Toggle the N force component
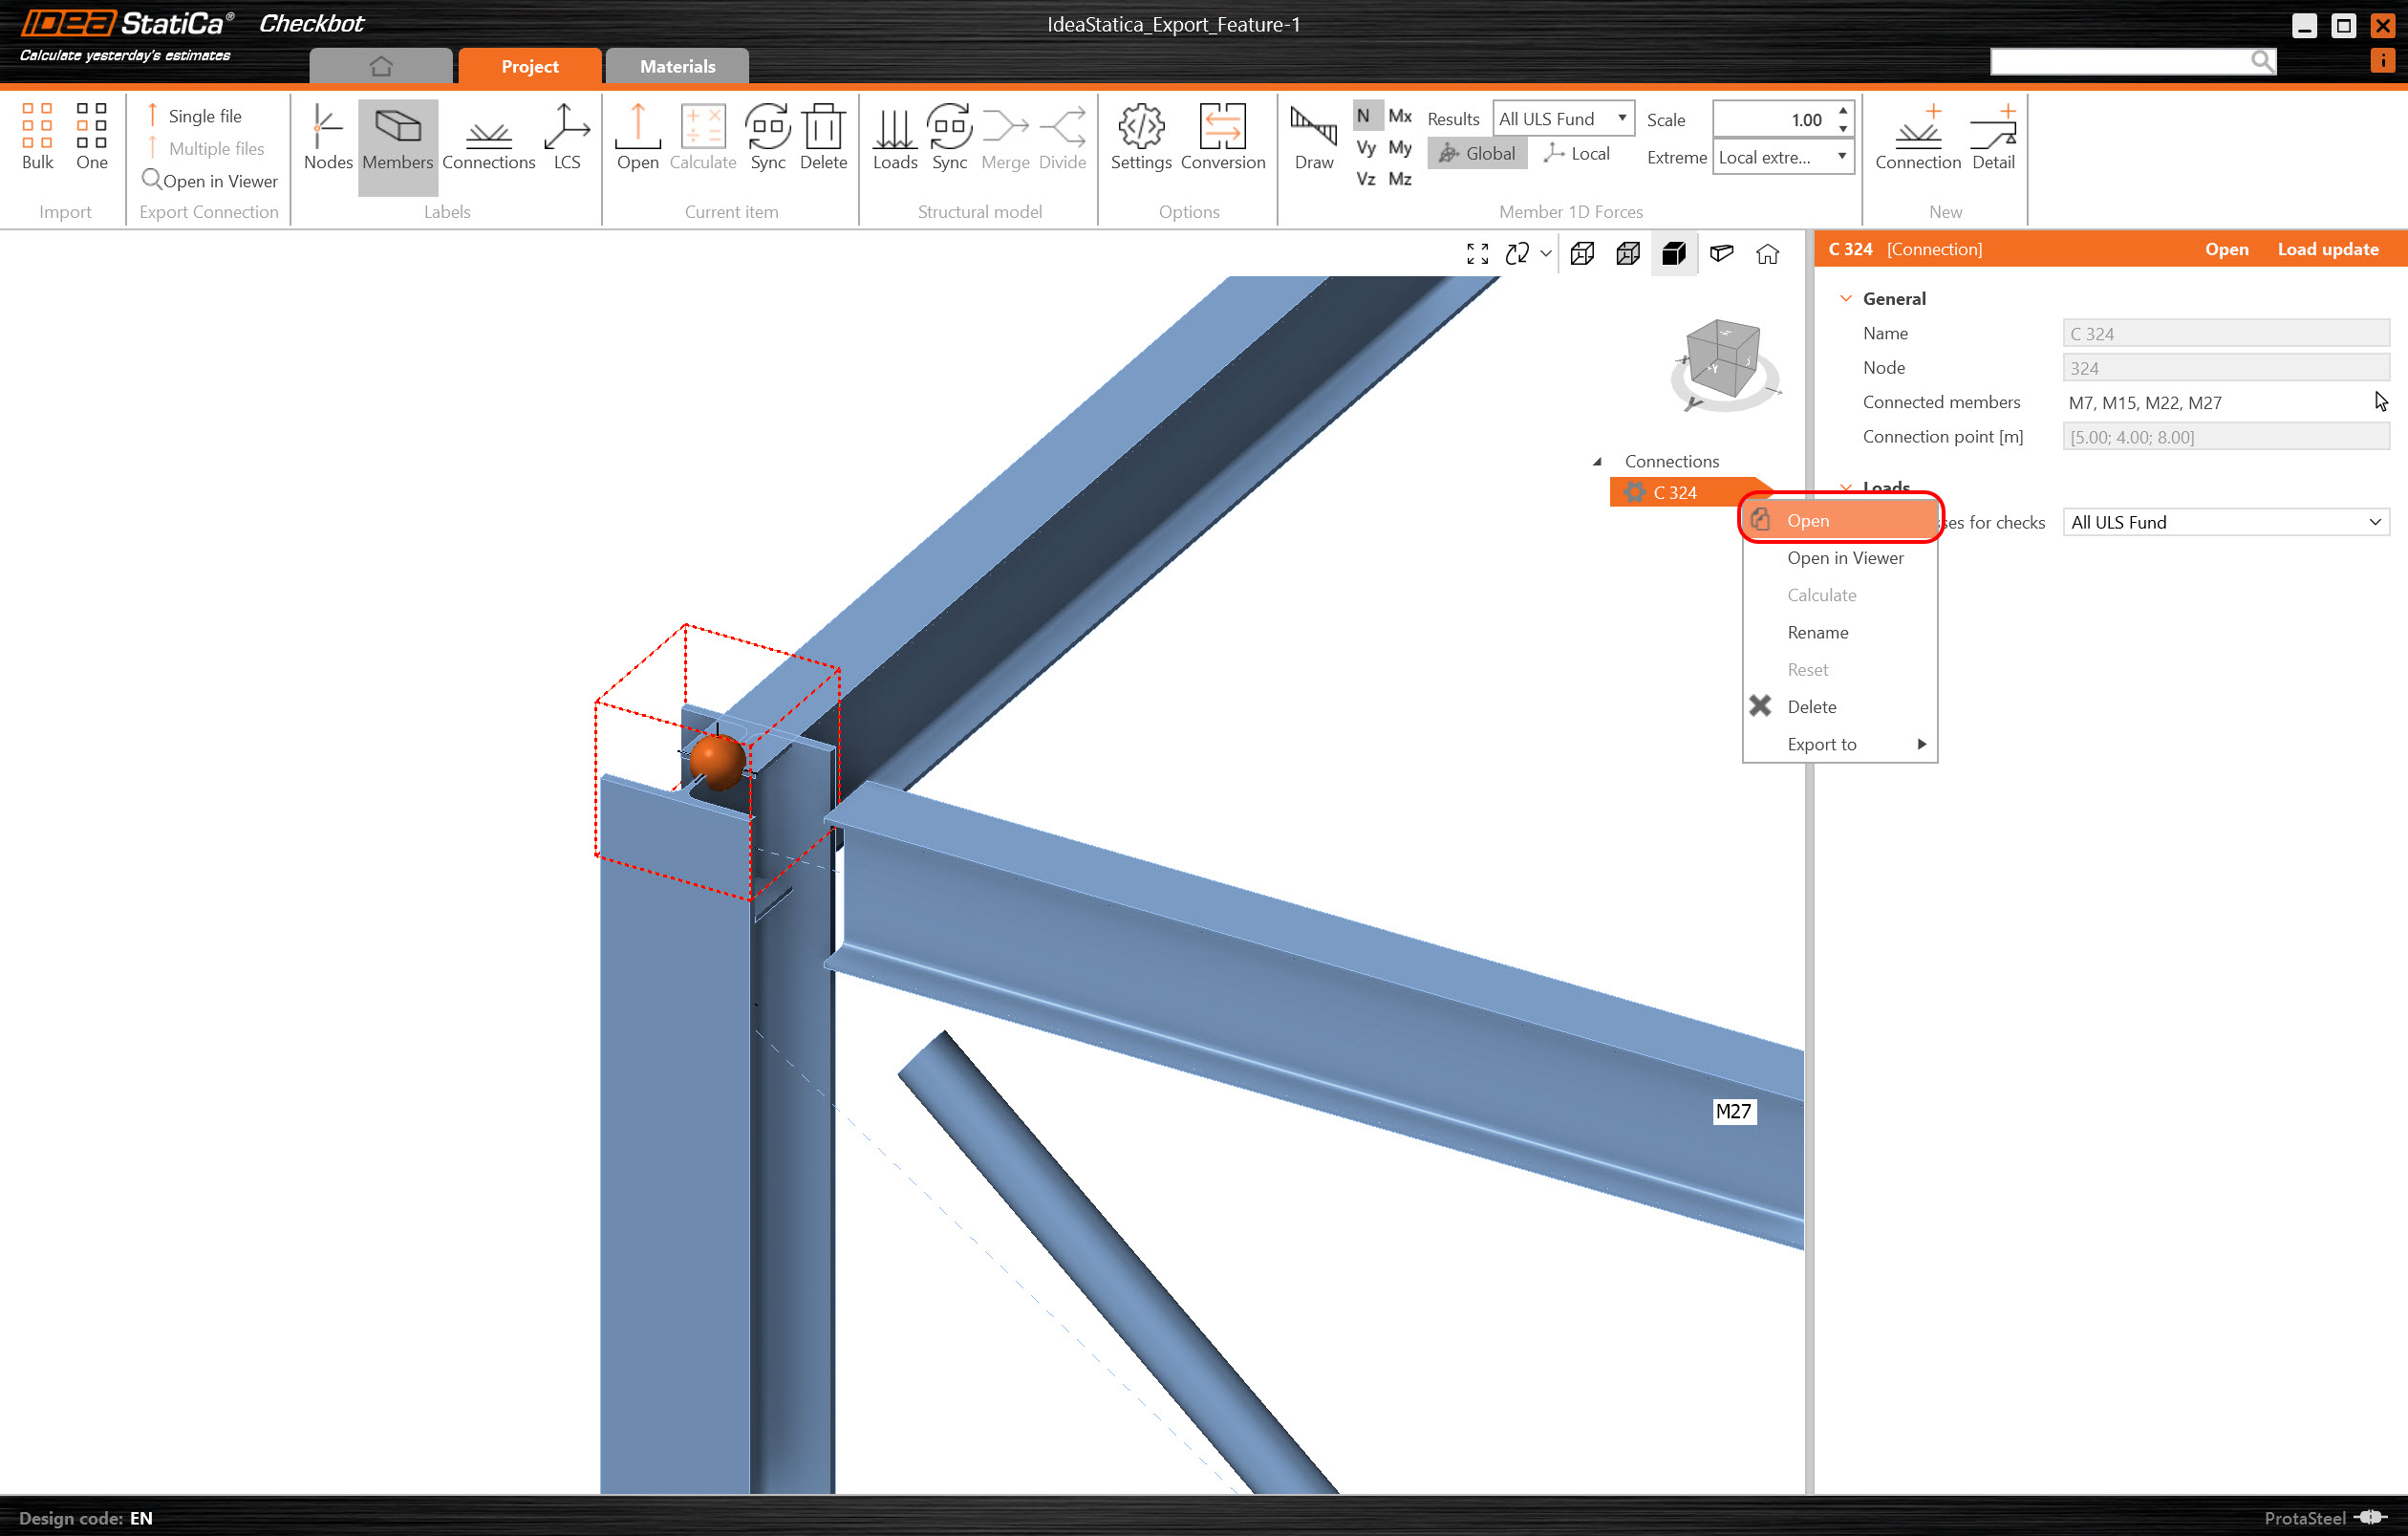 (x=1363, y=116)
